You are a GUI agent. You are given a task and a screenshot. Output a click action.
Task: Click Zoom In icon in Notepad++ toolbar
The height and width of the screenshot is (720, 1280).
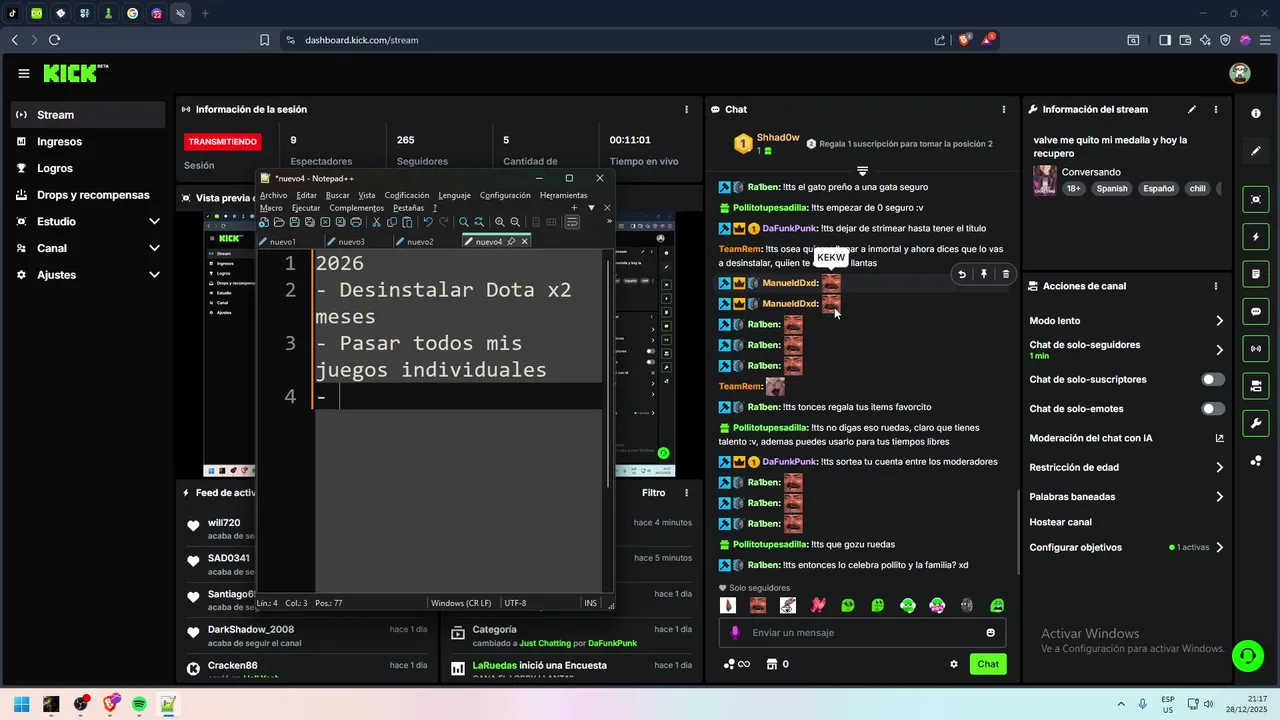[500, 222]
